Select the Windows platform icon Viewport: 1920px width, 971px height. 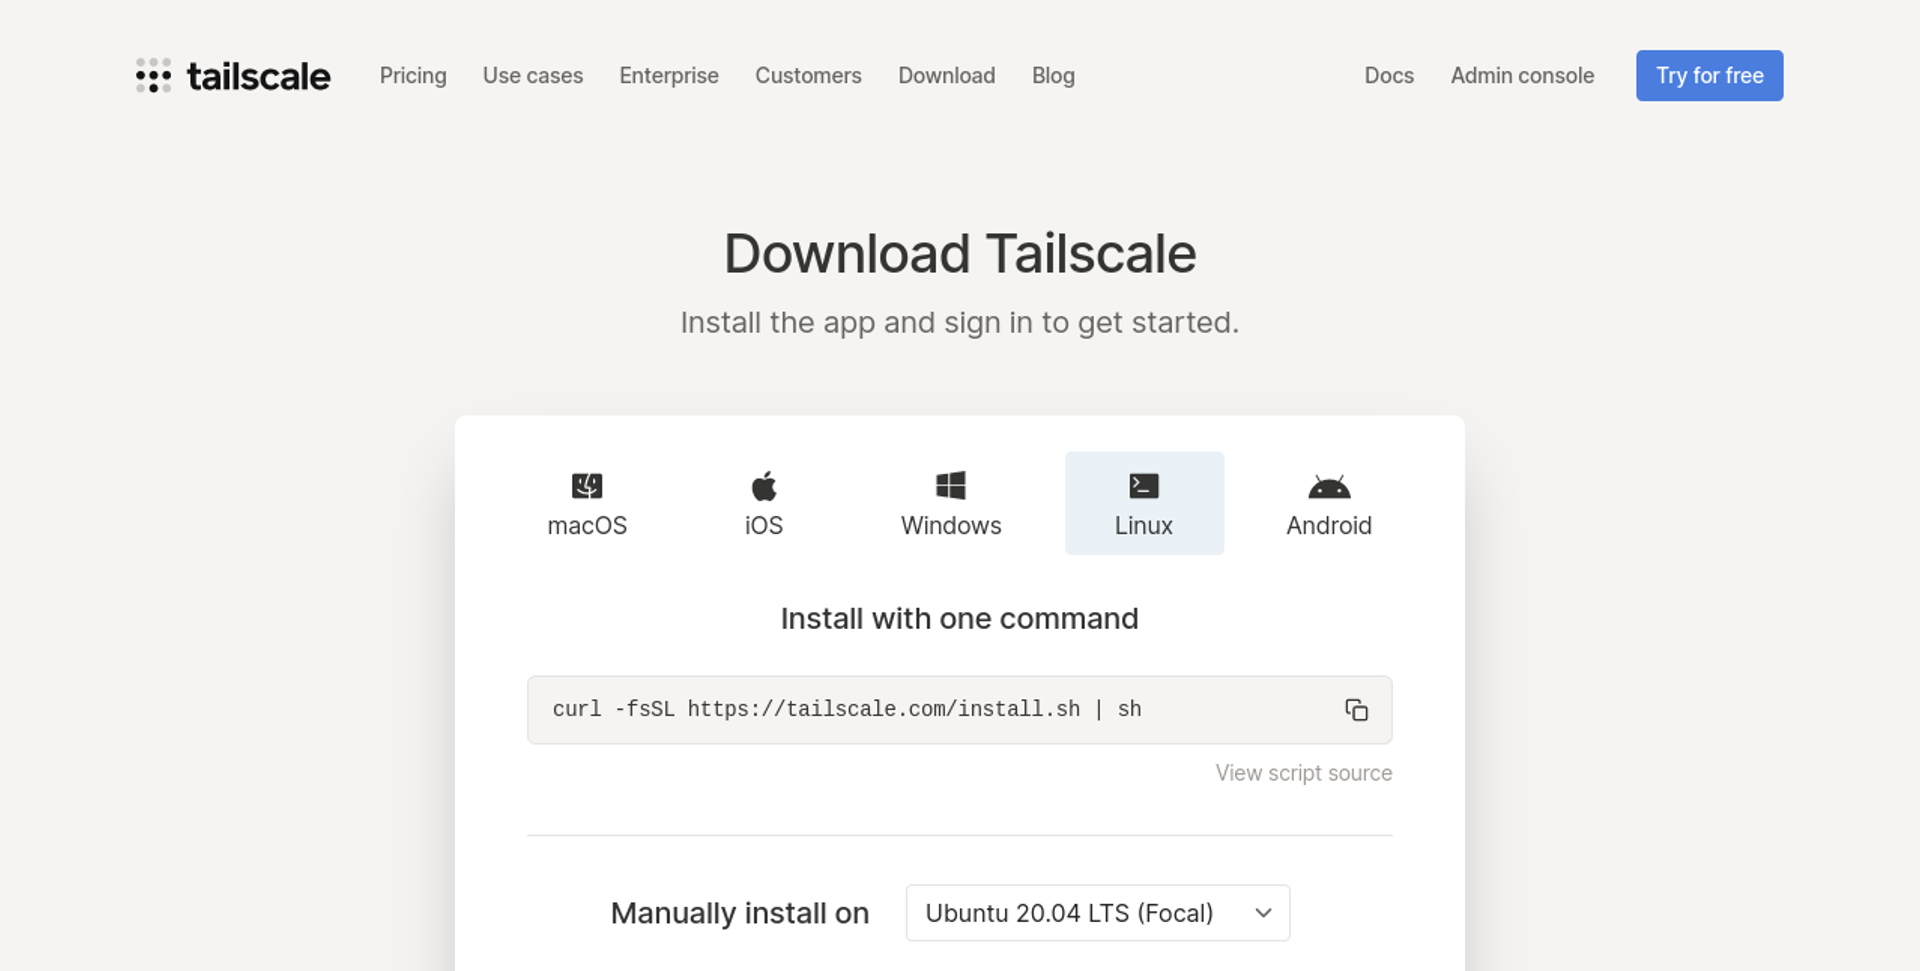pyautogui.click(x=949, y=485)
